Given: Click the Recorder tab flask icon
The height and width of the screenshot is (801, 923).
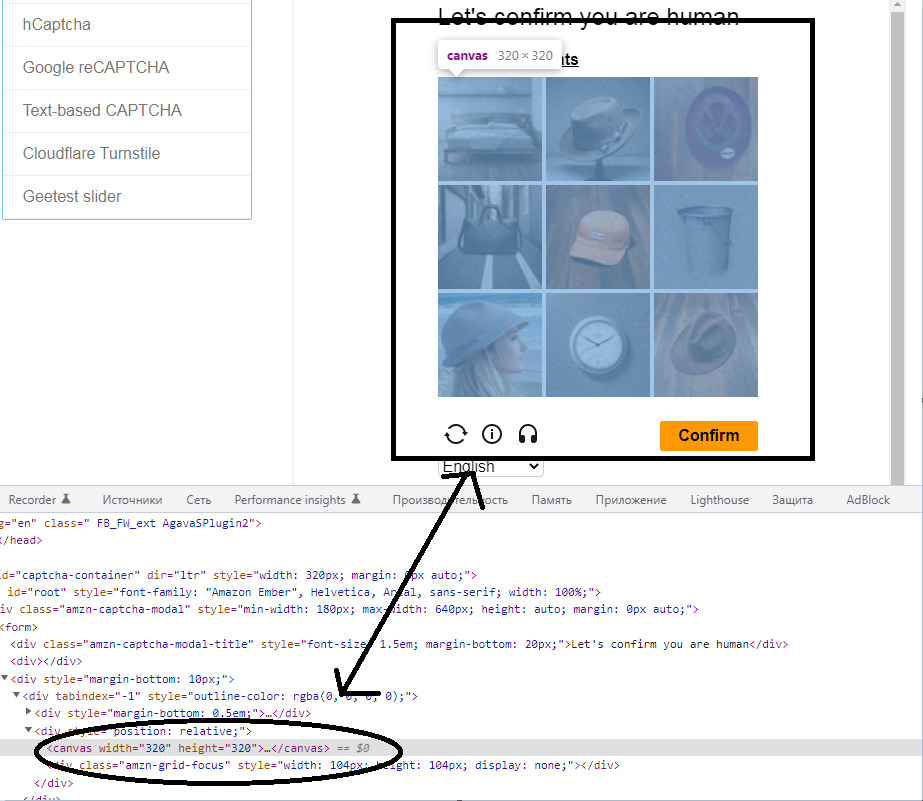Looking at the screenshot, I should pyautogui.click(x=67, y=499).
